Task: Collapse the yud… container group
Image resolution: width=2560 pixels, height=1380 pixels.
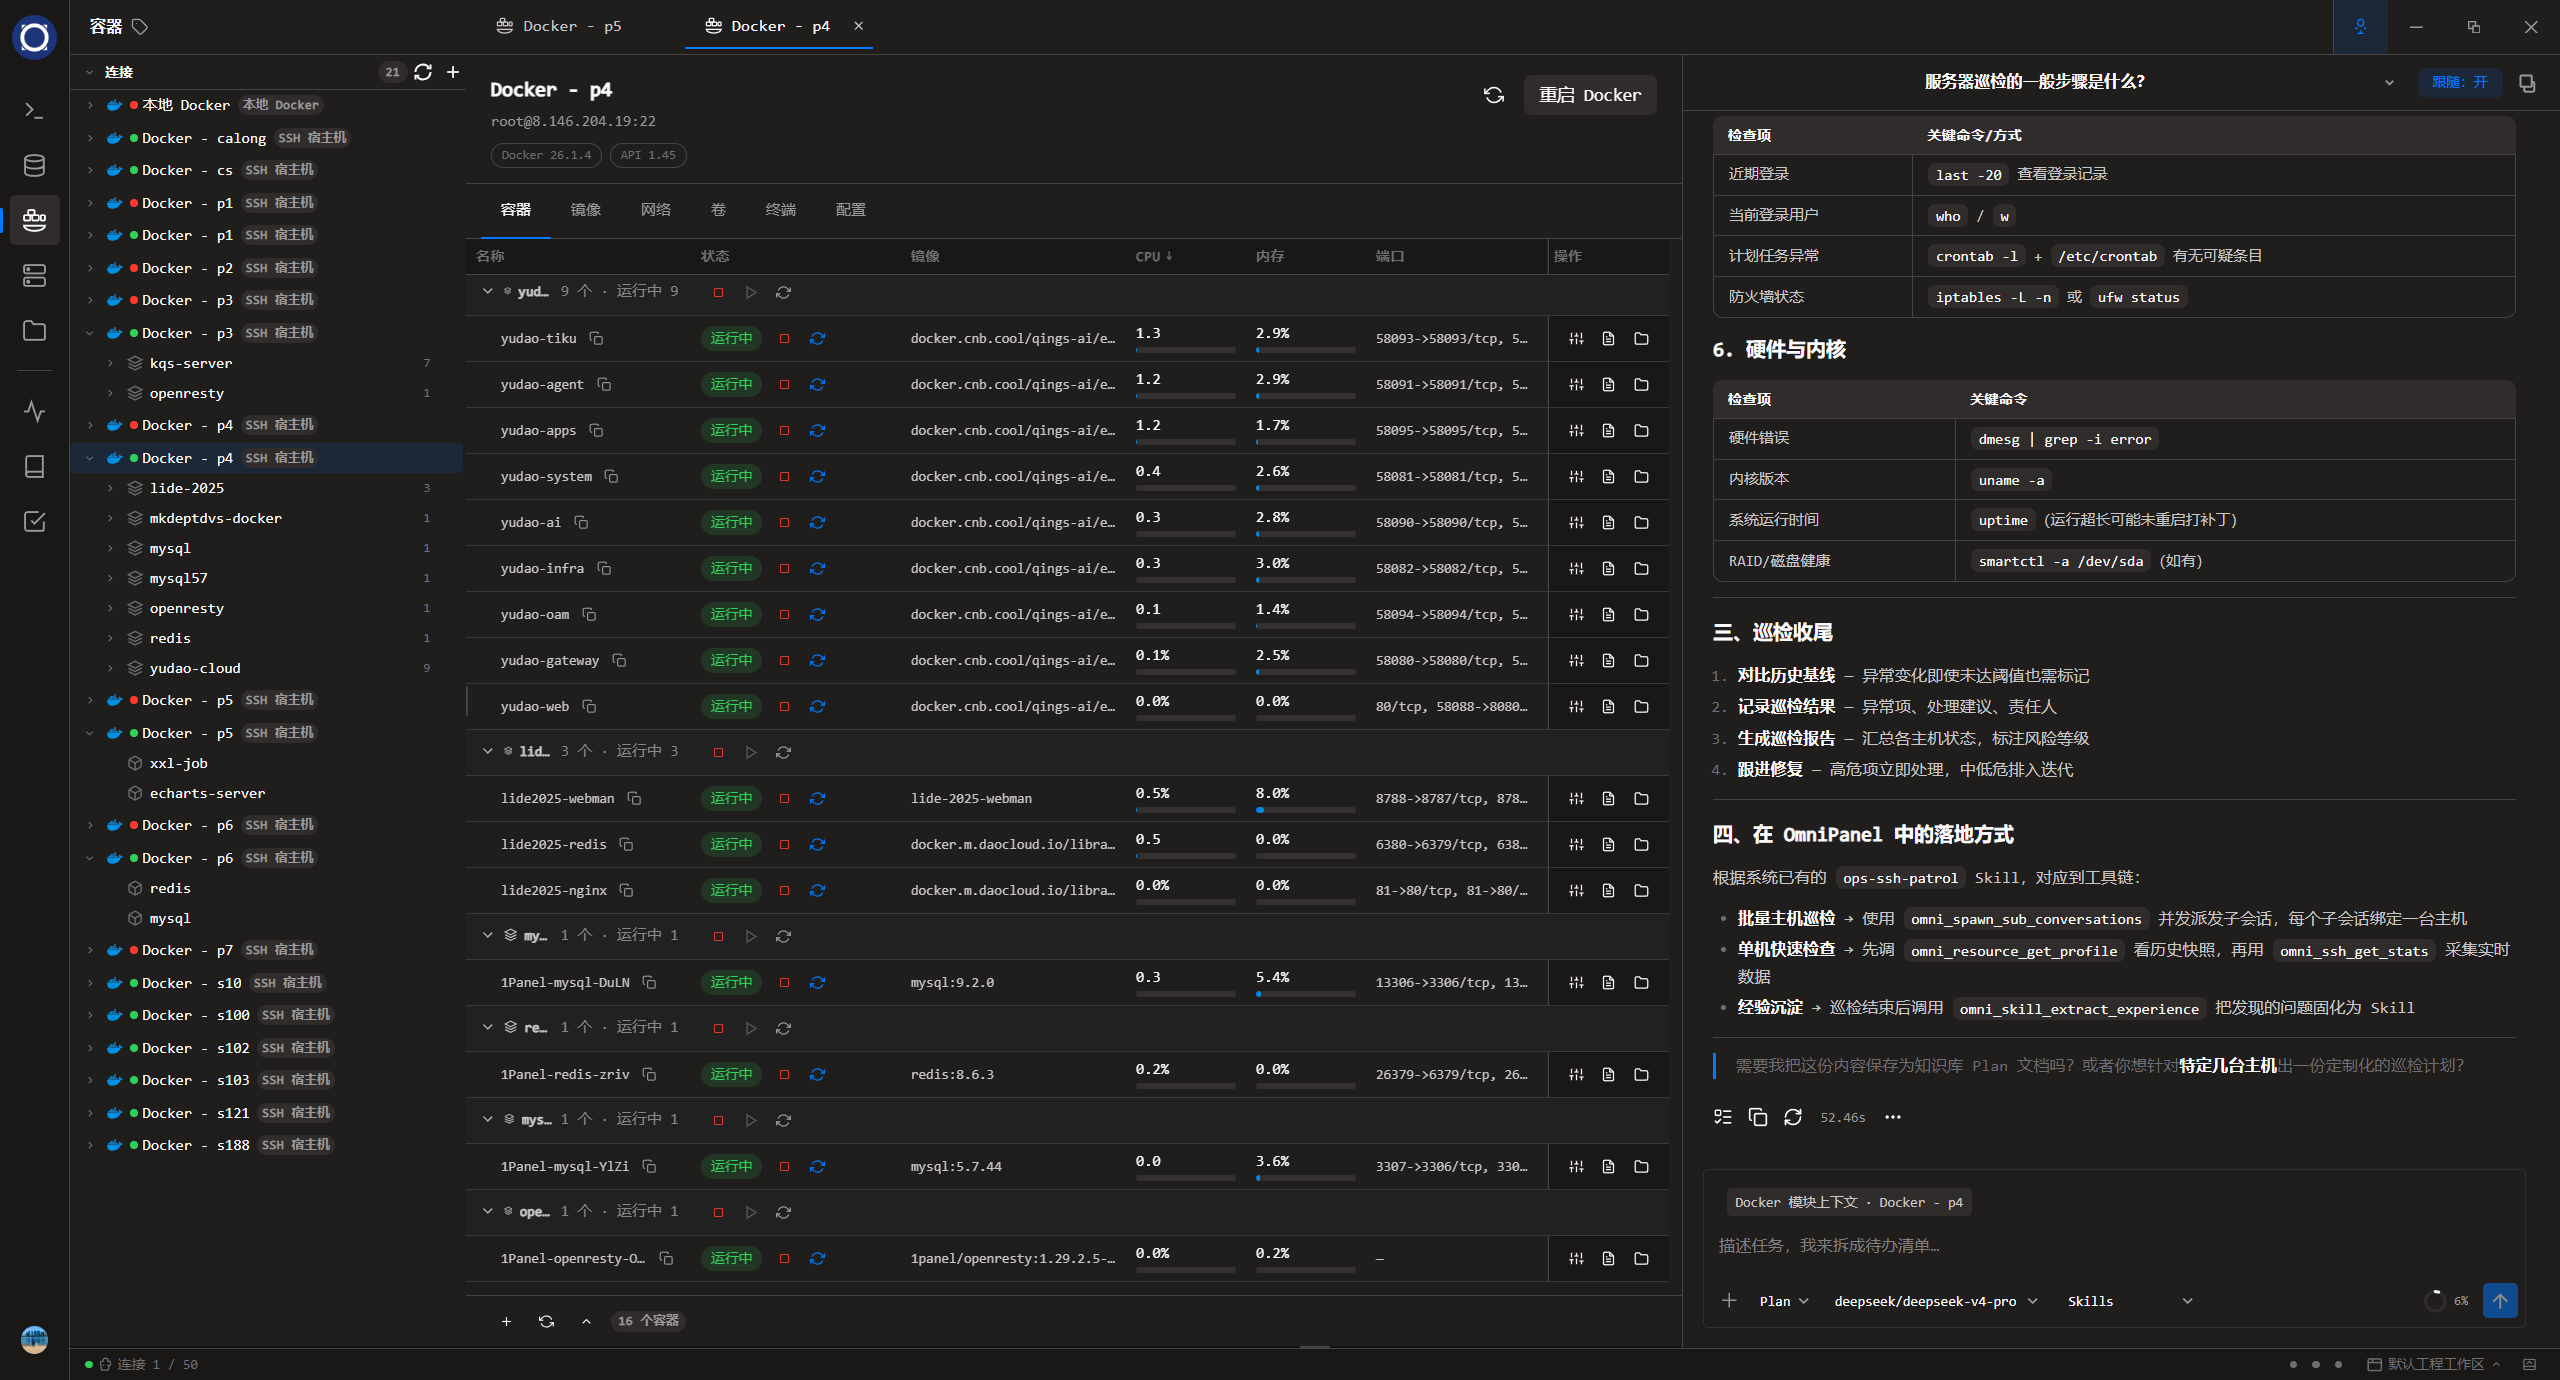Action: 487,292
